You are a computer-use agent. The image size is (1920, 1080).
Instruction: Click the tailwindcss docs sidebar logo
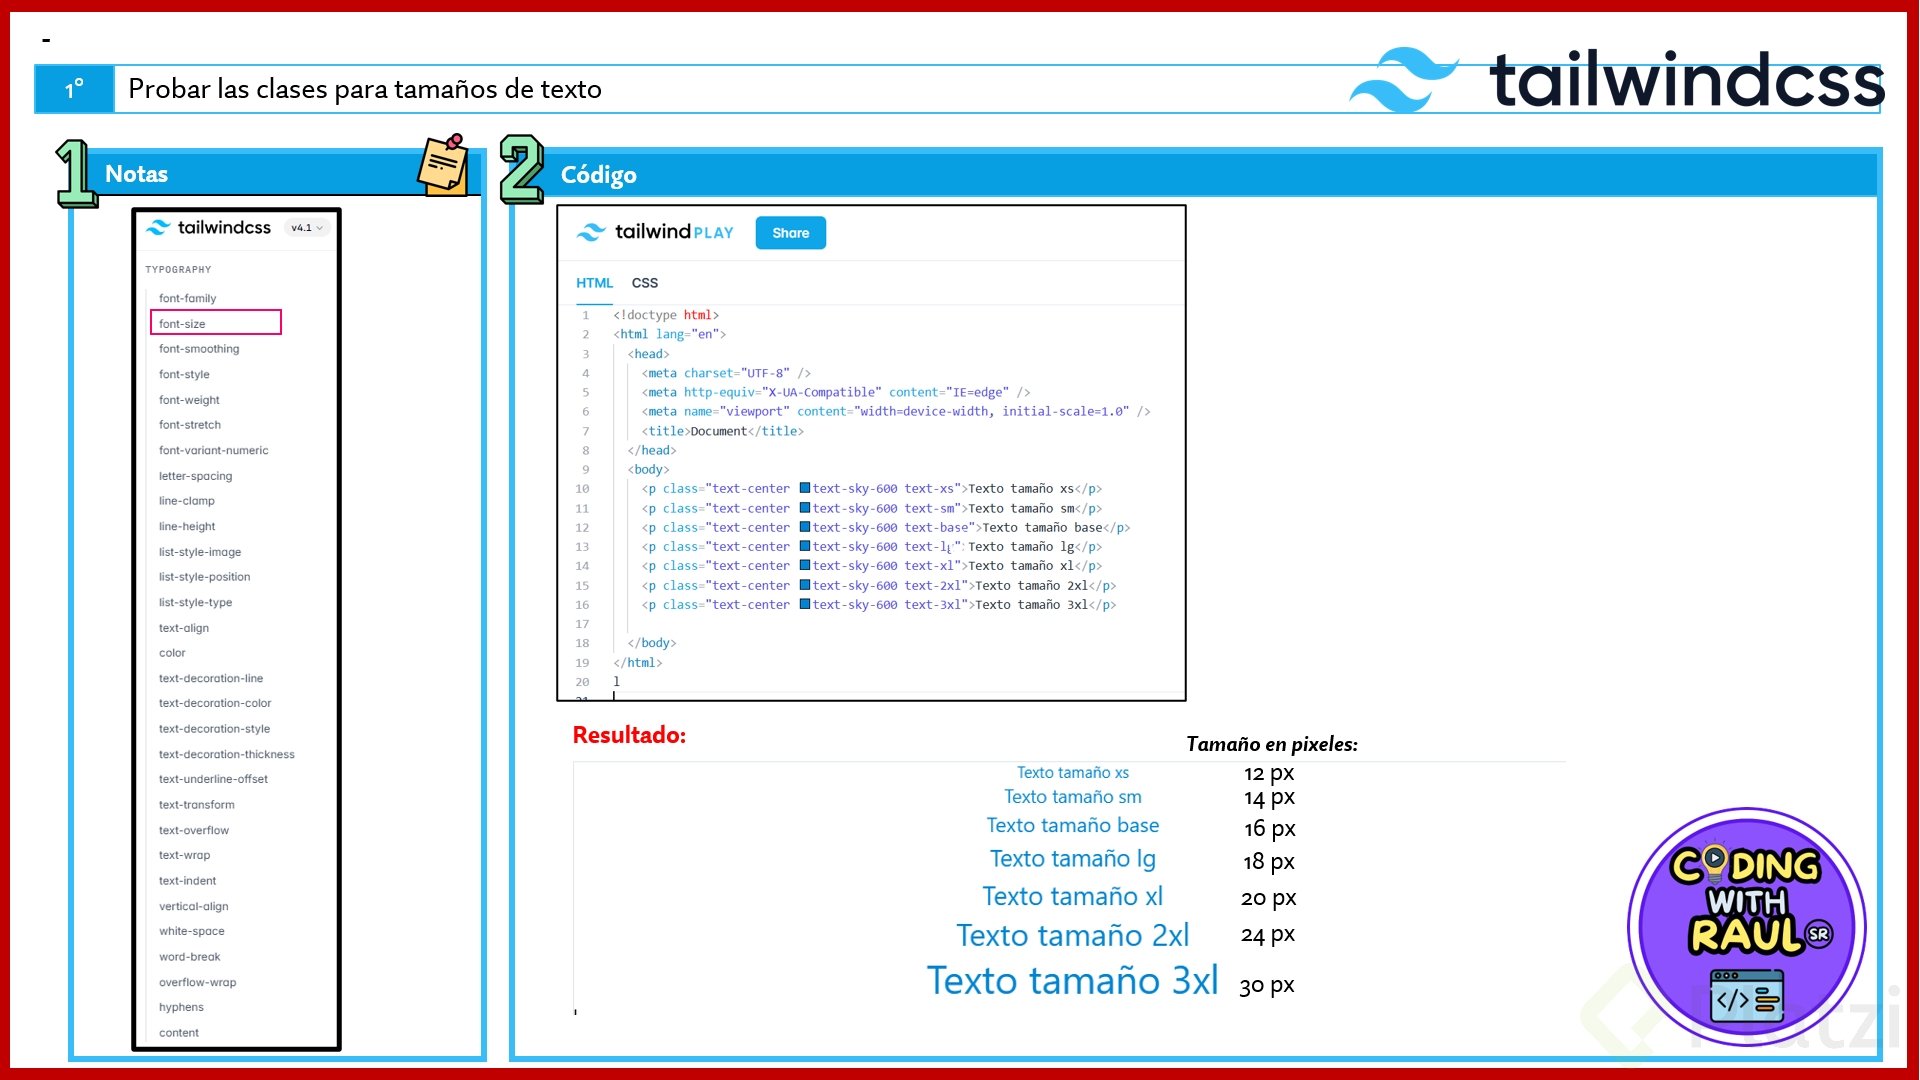click(x=208, y=228)
